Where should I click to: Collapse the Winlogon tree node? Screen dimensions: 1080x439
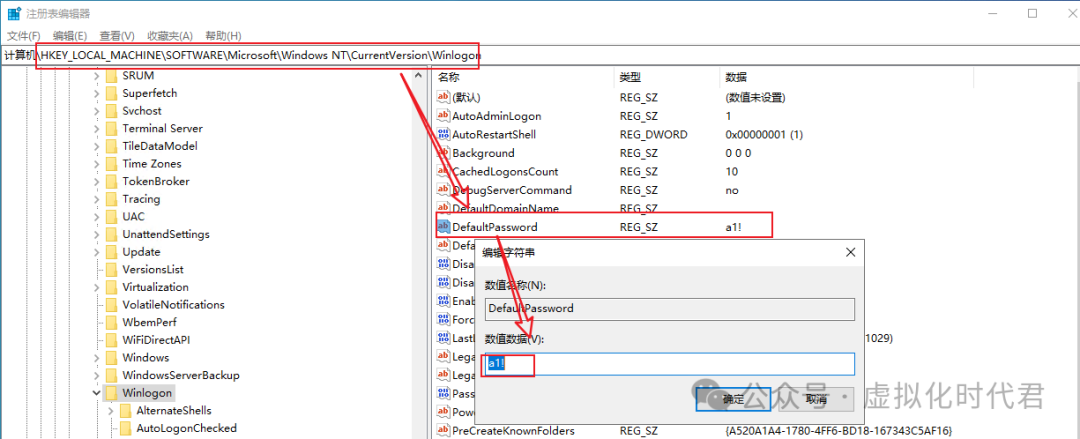click(x=97, y=394)
